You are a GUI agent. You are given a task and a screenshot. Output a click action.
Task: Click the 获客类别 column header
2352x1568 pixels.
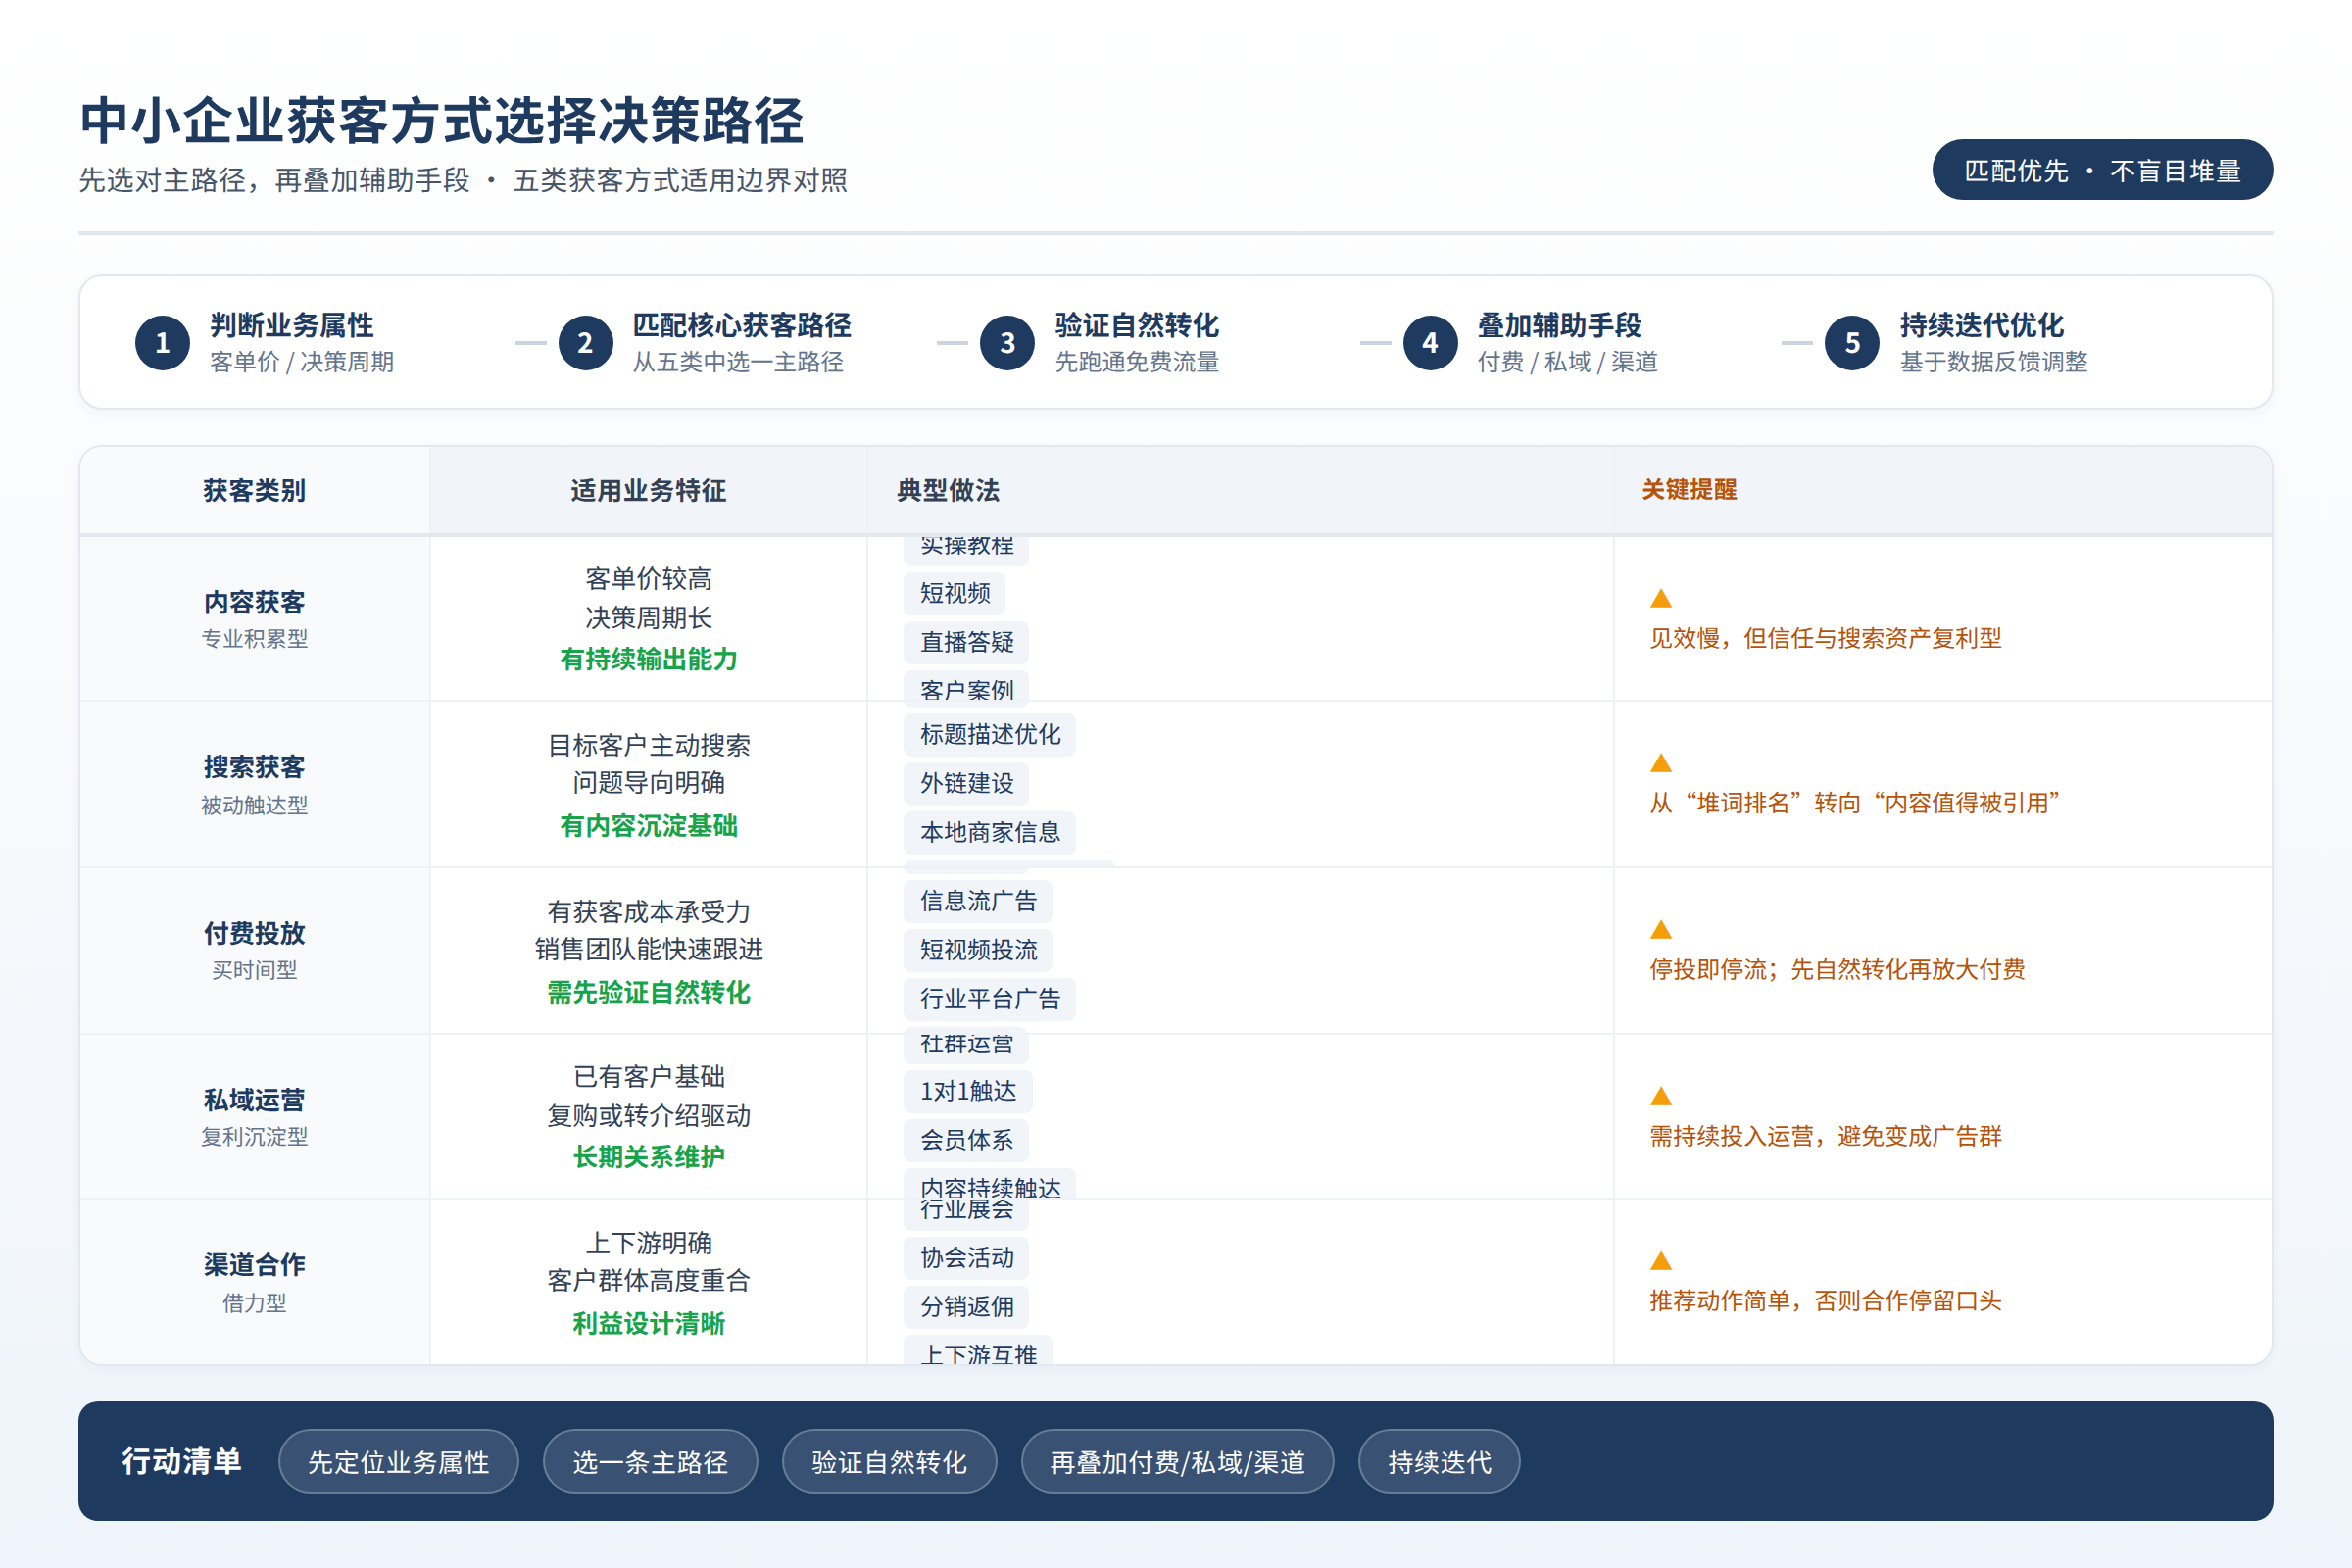tap(254, 490)
